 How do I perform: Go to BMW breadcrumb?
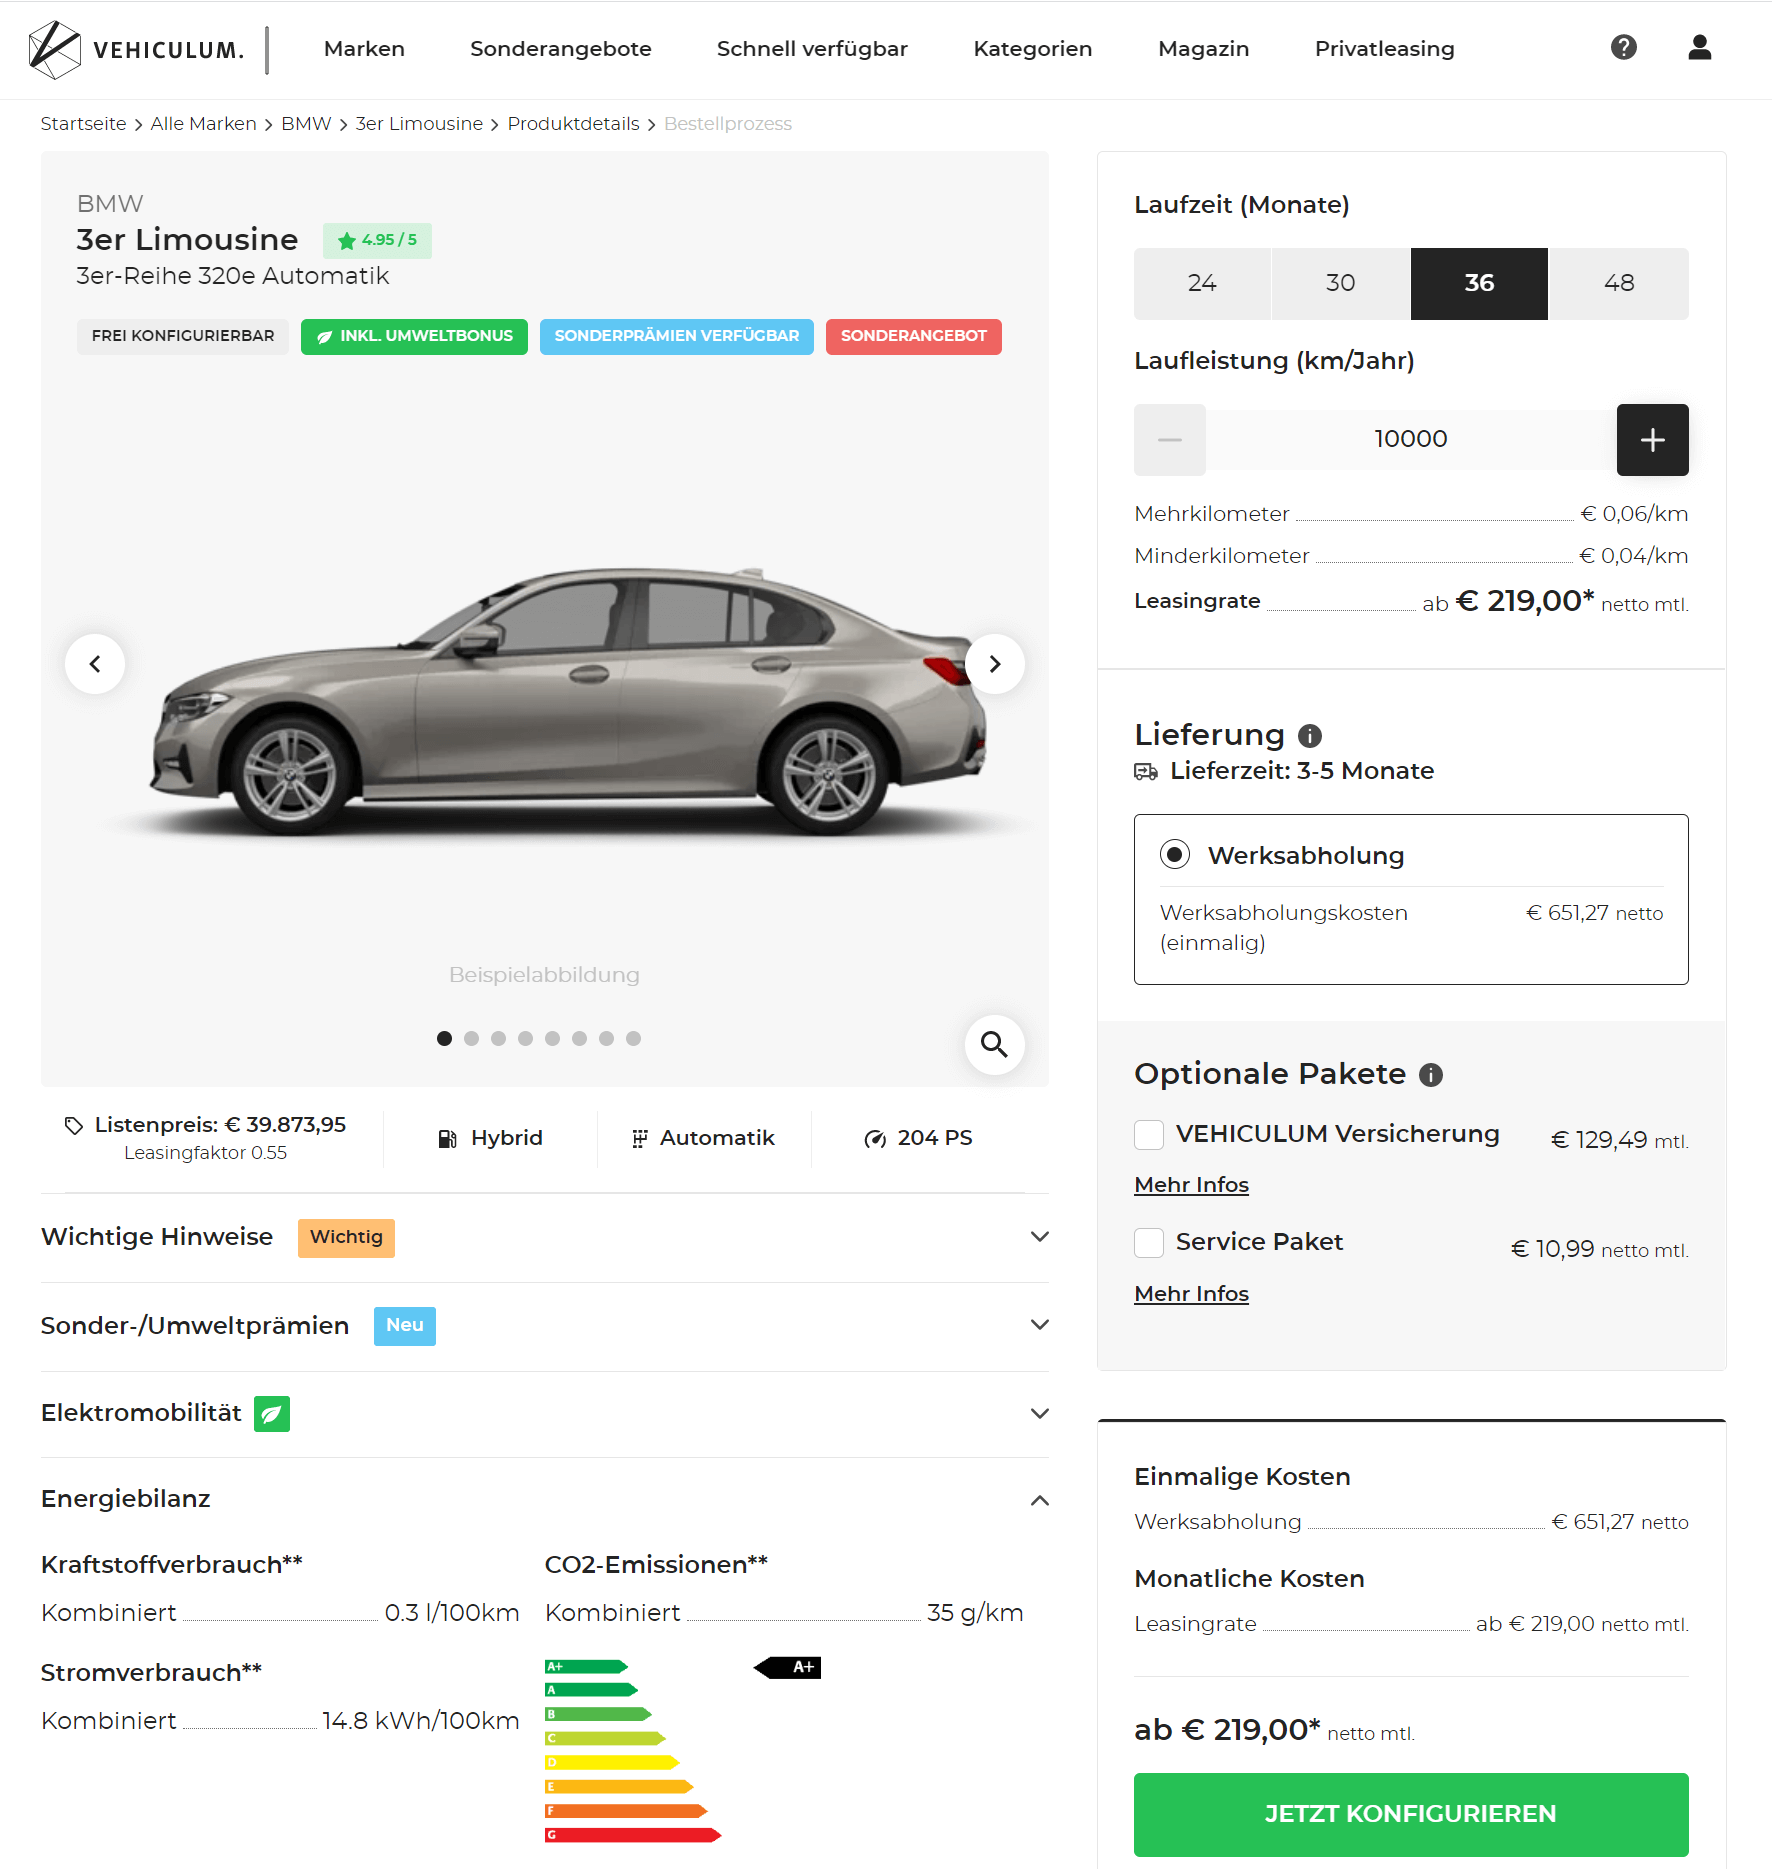(x=306, y=124)
